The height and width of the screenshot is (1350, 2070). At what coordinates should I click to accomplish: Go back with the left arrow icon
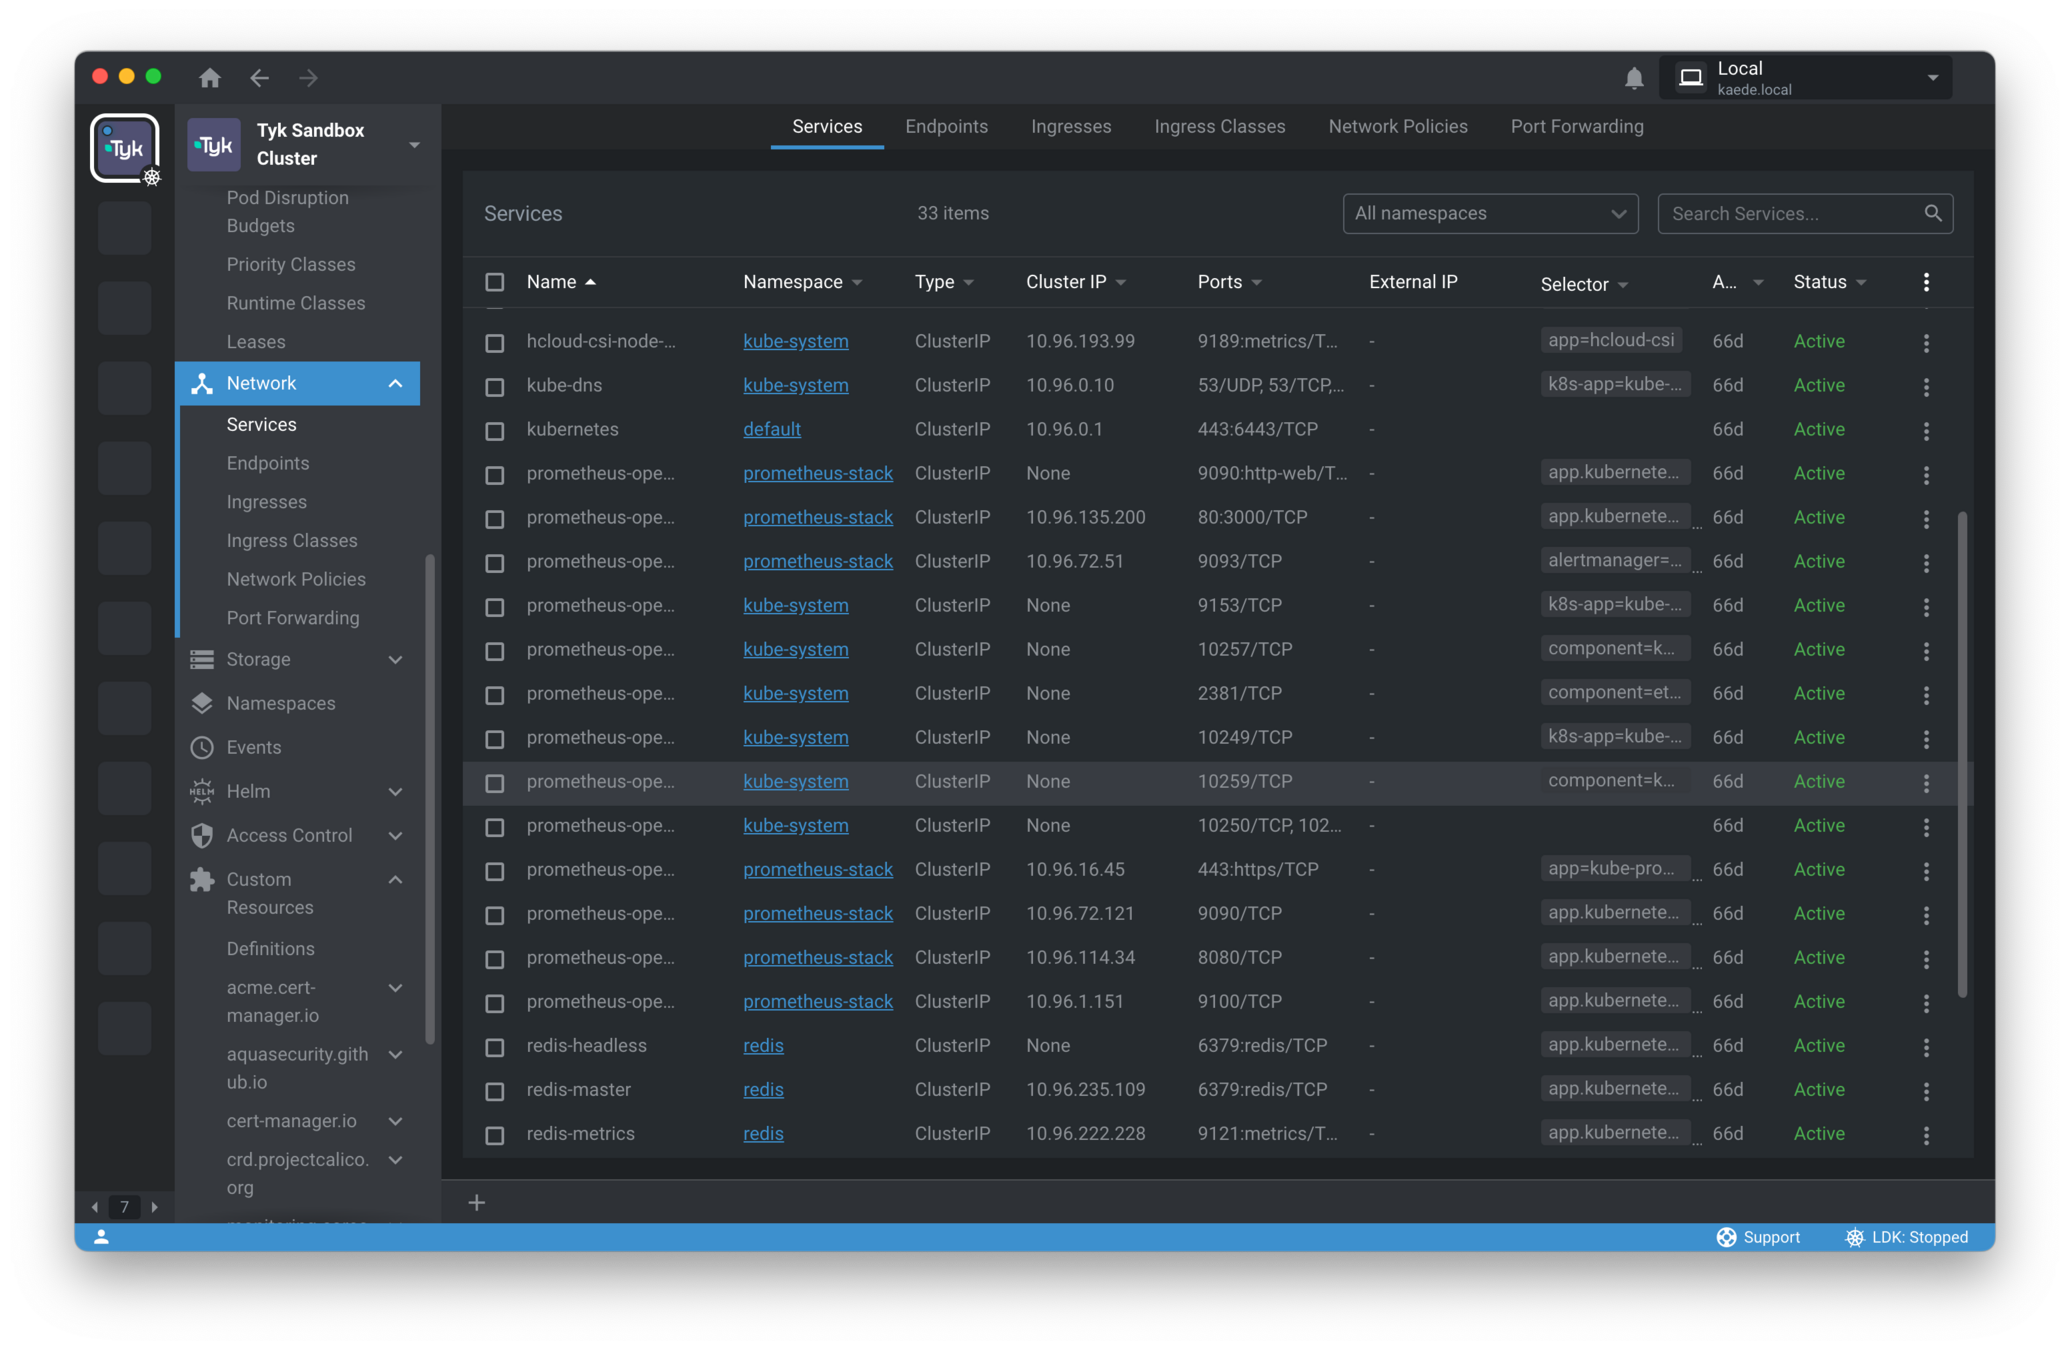(x=259, y=78)
